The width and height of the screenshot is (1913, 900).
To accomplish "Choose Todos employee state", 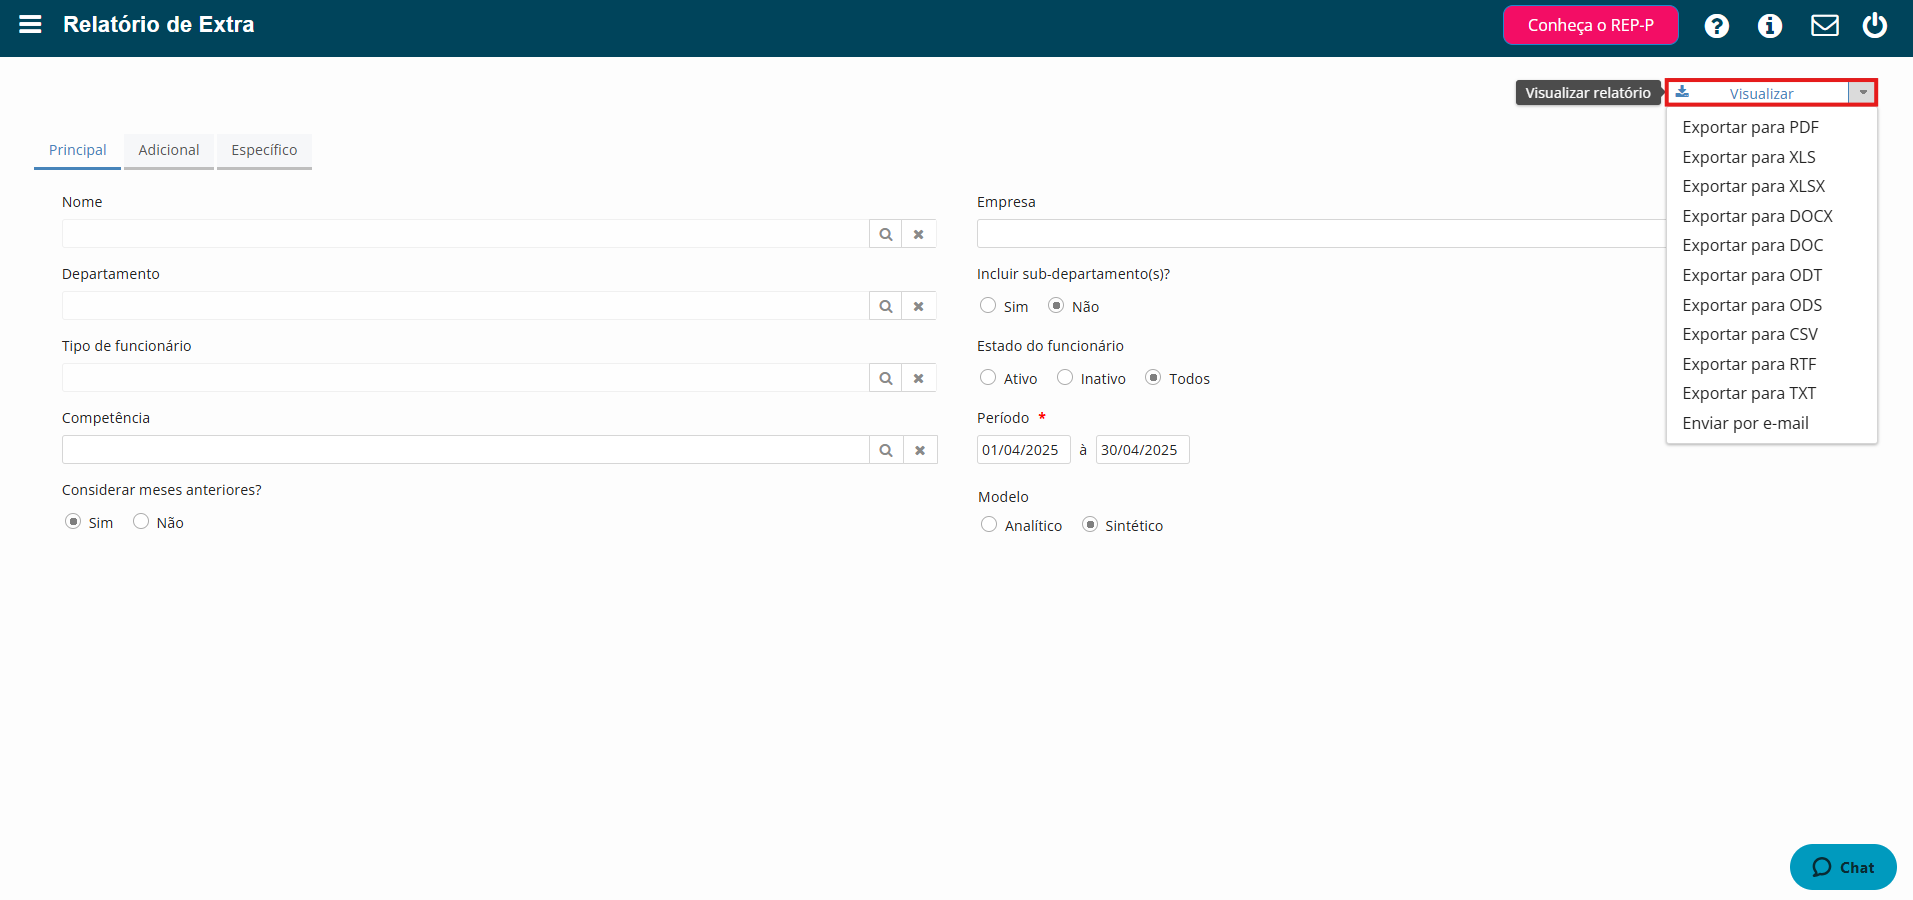I will pyautogui.click(x=1153, y=377).
